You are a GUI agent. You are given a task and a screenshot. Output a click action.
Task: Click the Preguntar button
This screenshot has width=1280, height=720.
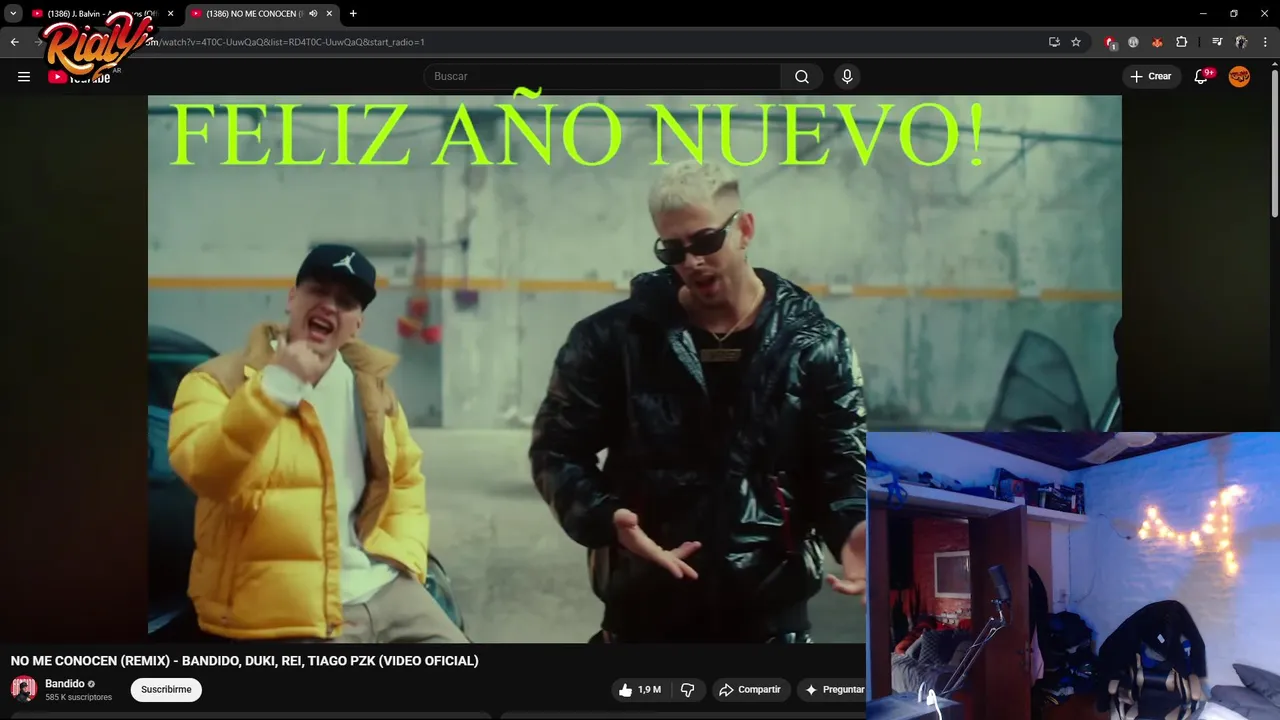pos(834,690)
